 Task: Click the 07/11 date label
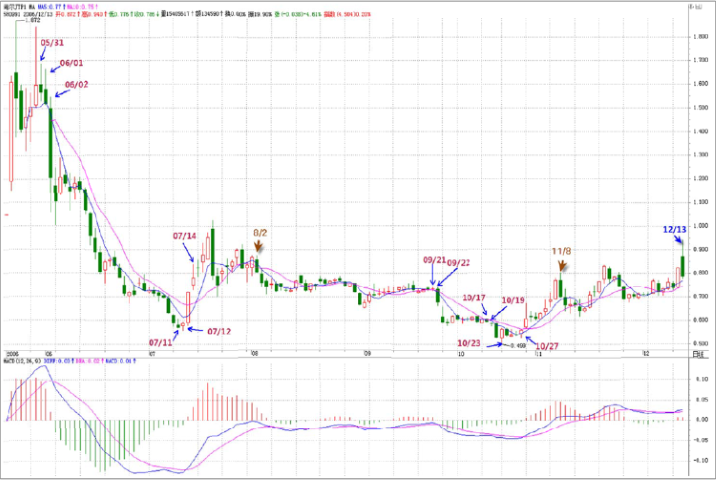coord(162,341)
